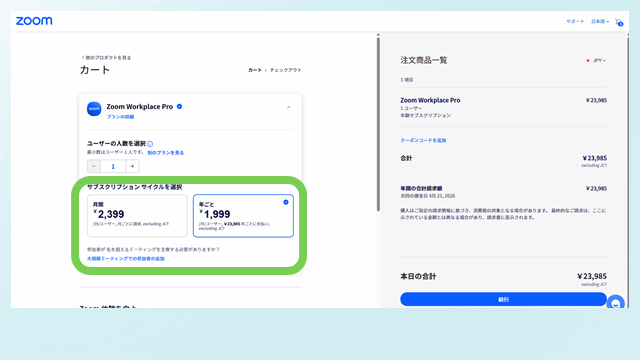Open the 日本語 language dropdown
The height and width of the screenshot is (360, 640).
tap(600, 21)
